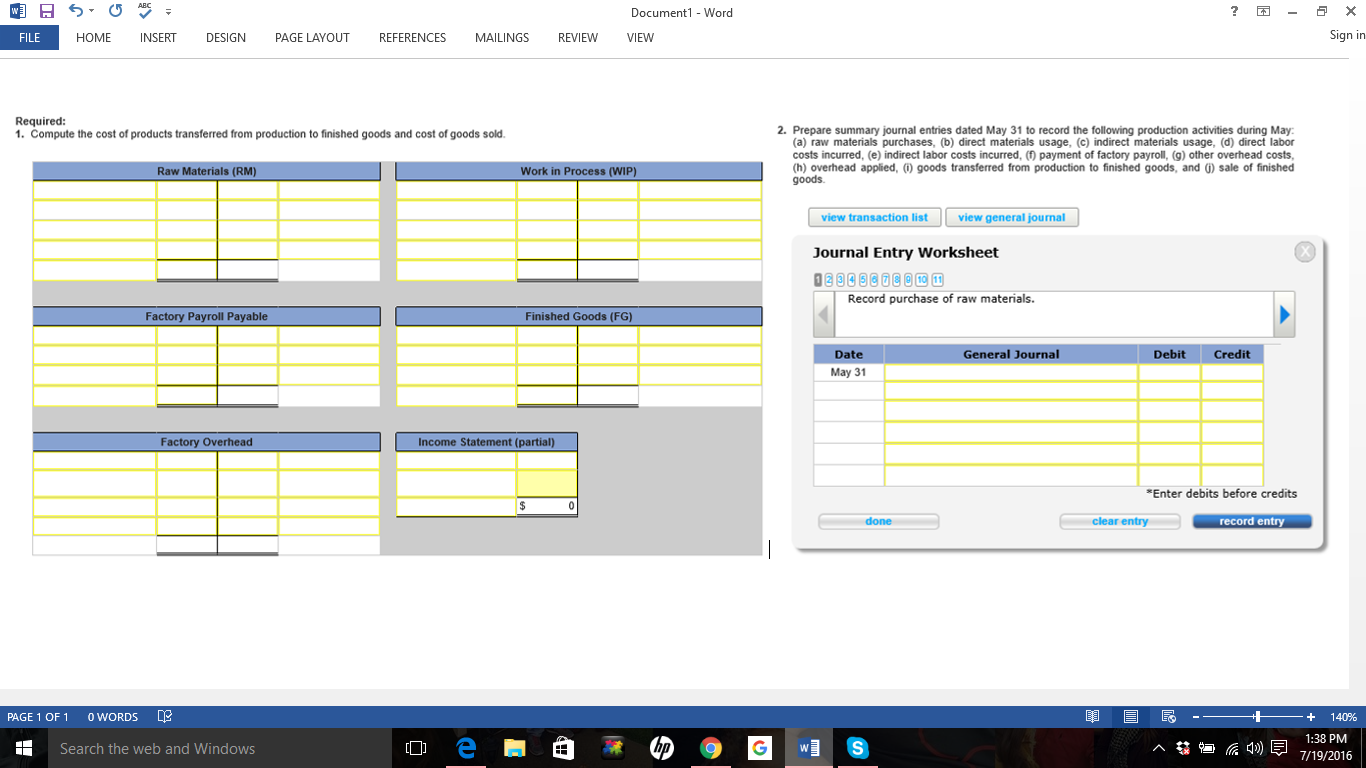Viewport: 1366px width, 768px height.
Task: Switch to the HOME ribbon tab
Action: coord(94,38)
